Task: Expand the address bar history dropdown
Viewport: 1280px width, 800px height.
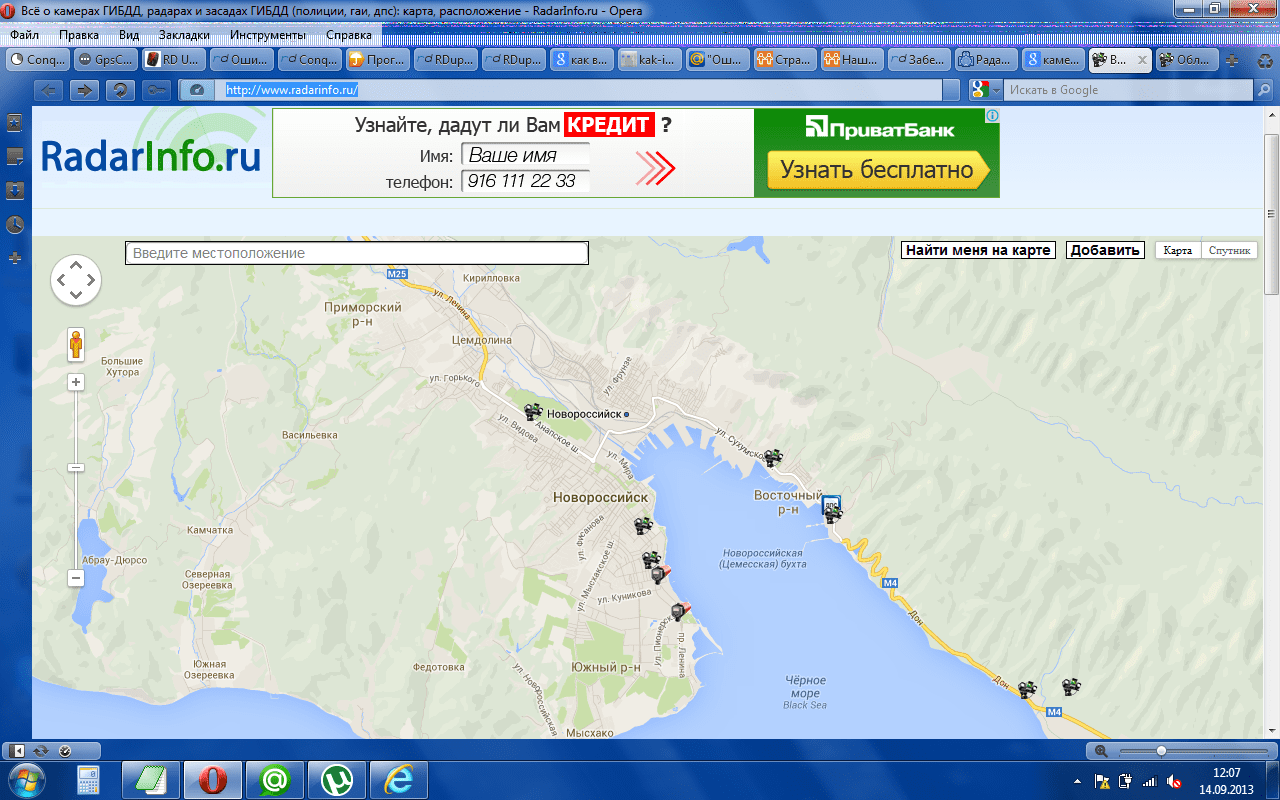Action: pyautogui.click(x=949, y=90)
